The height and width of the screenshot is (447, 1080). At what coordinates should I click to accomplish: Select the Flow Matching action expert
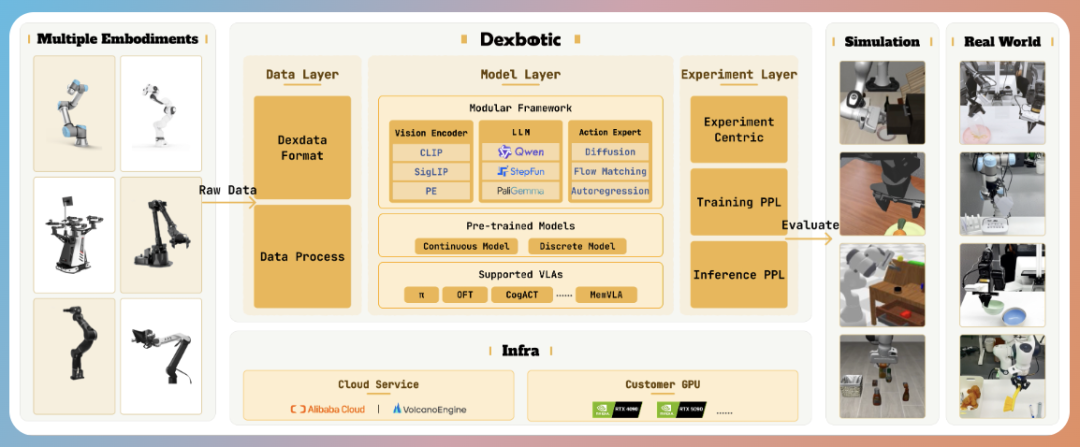click(x=610, y=171)
